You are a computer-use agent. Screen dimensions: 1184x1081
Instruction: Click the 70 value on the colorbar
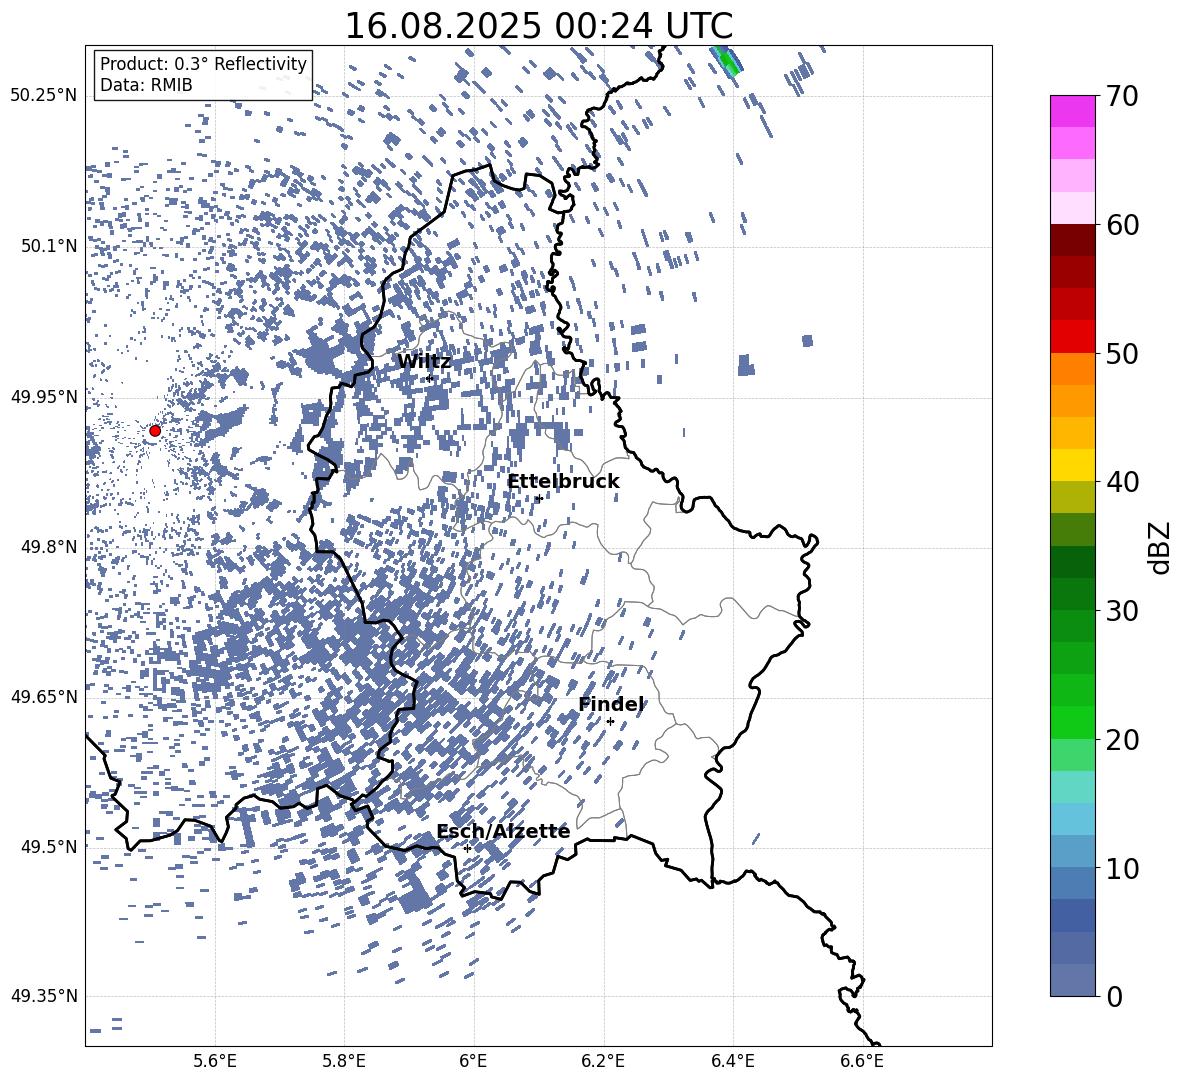point(1122,96)
